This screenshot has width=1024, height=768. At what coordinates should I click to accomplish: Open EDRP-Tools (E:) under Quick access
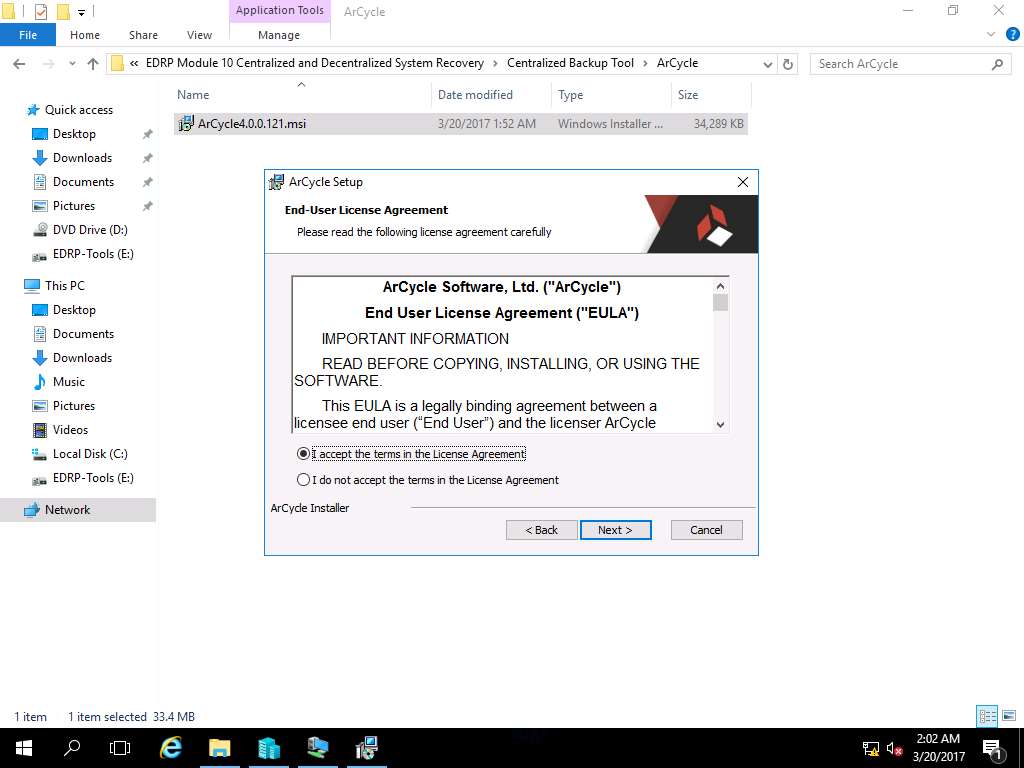[93, 254]
